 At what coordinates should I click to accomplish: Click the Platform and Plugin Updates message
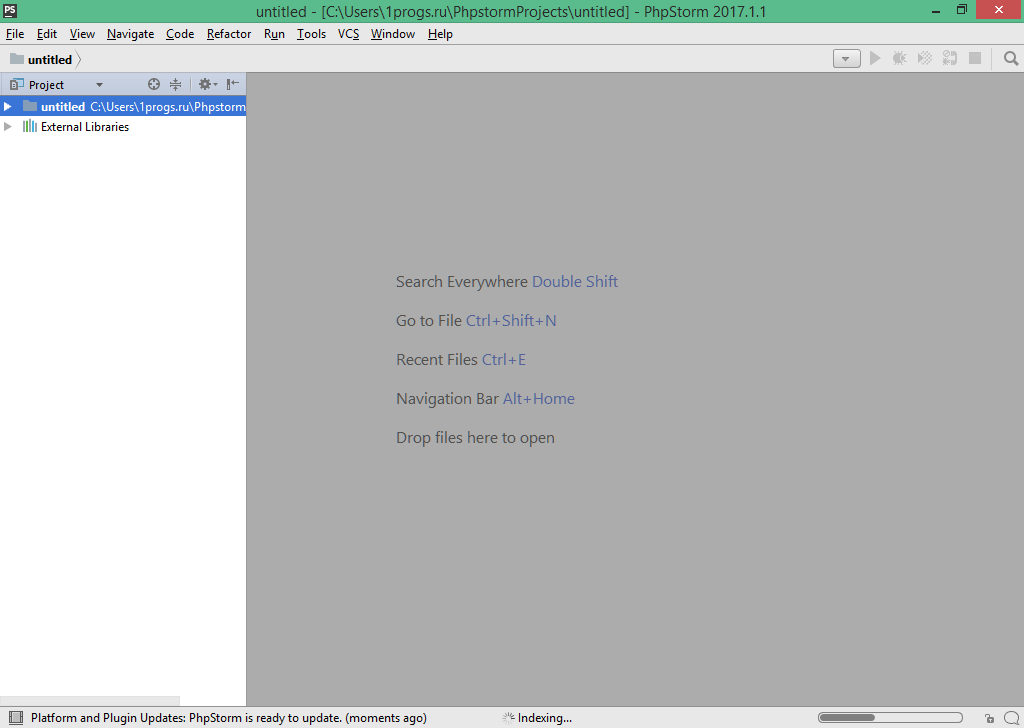point(229,718)
